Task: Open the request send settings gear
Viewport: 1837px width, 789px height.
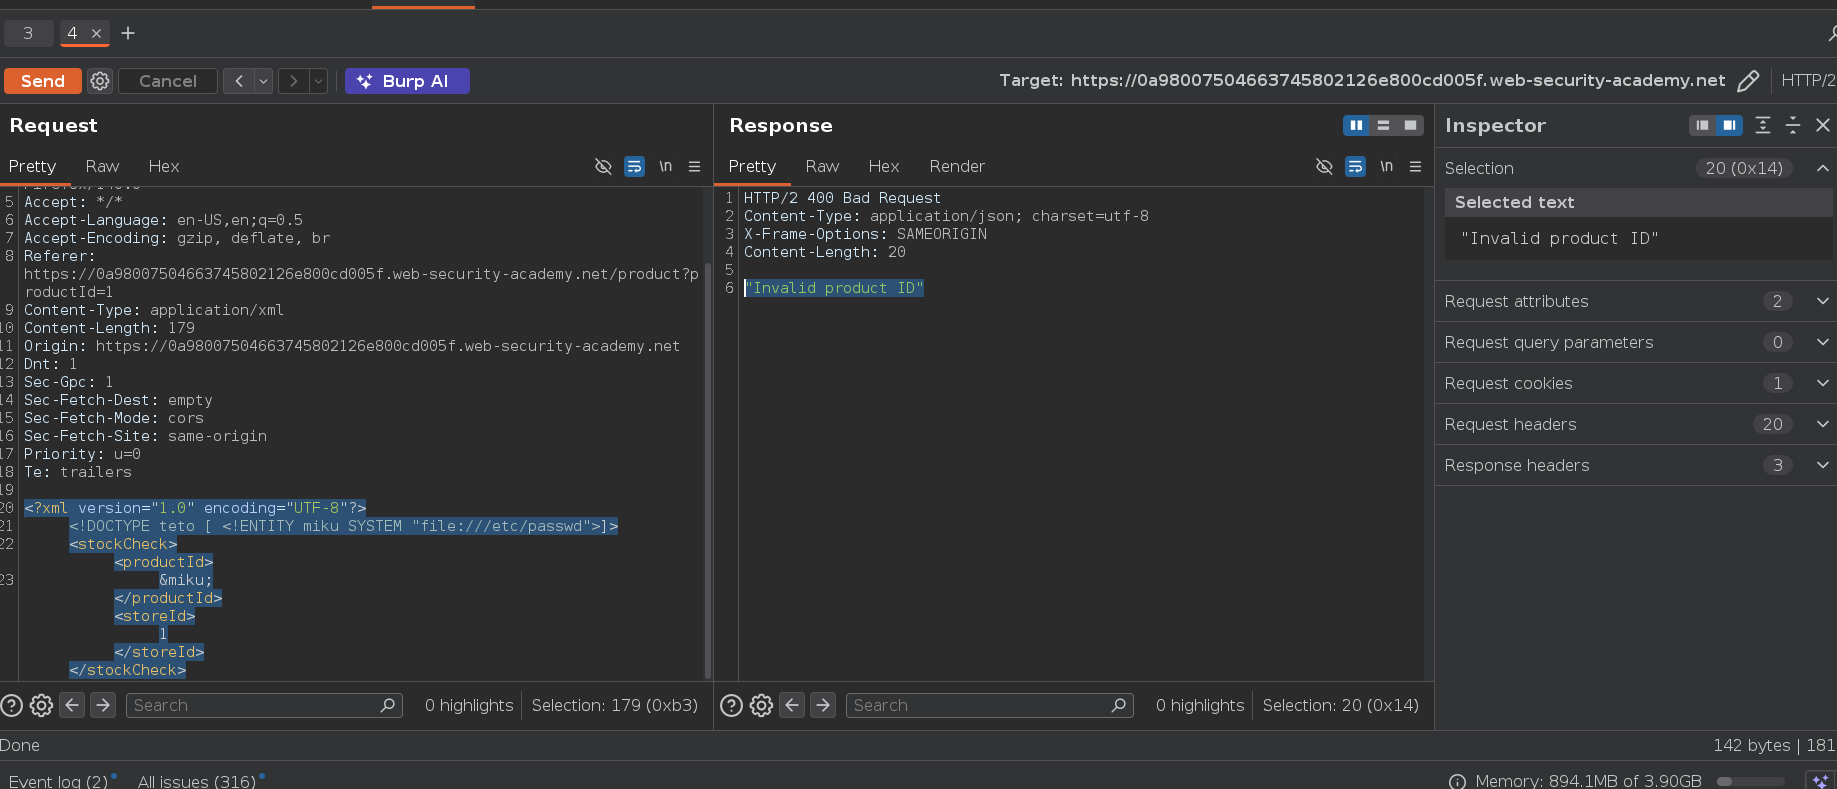Action: (100, 81)
